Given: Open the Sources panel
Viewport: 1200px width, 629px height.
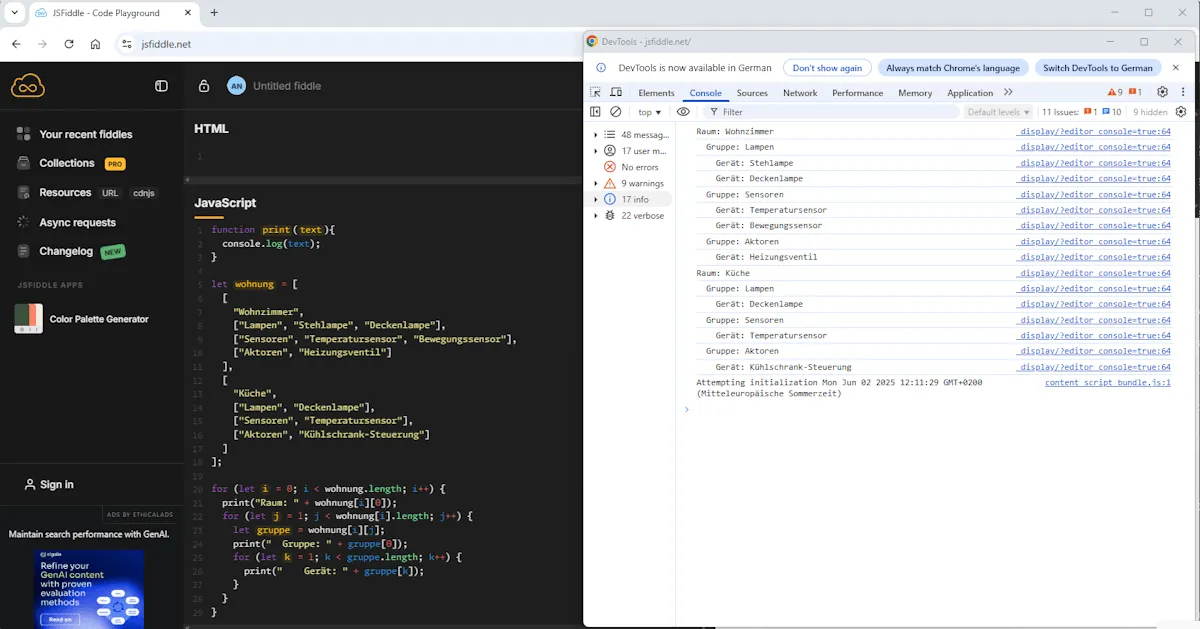Looking at the screenshot, I should [752, 92].
